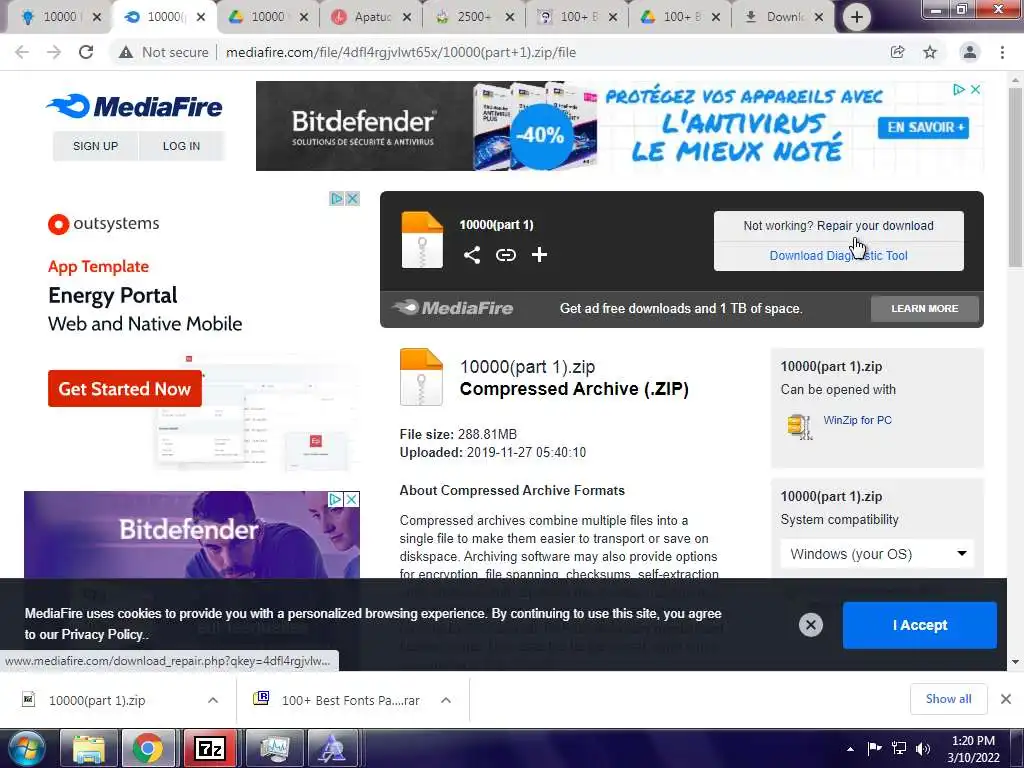Image resolution: width=1024 pixels, height=768 pixels.
Task: Close the downloads bar with the X
Action: [x=1006, y=699]
